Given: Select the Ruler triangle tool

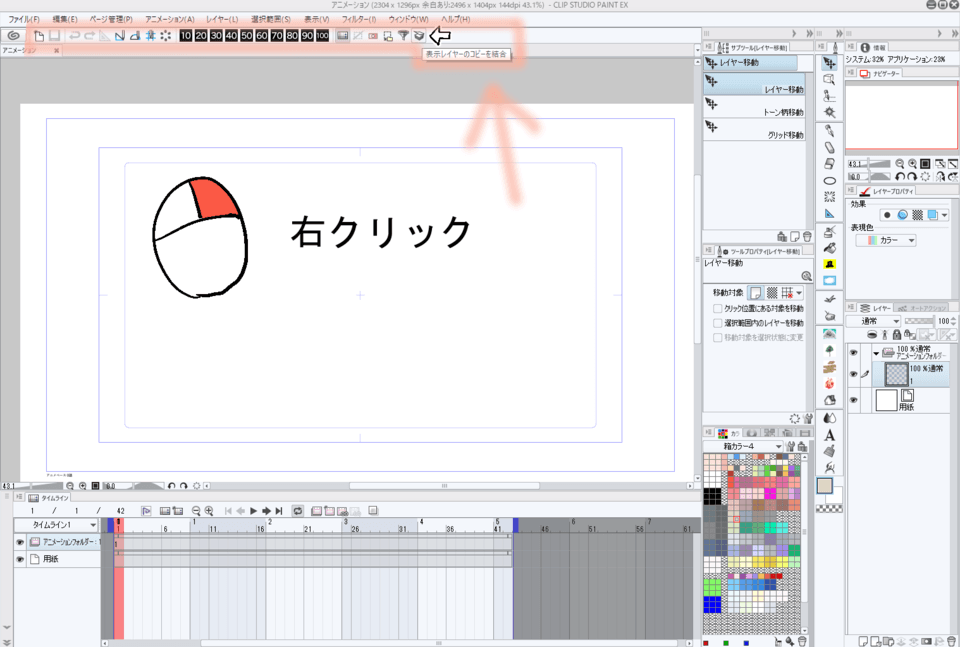Looking at the screenshot, I should (x=829, y=213).
